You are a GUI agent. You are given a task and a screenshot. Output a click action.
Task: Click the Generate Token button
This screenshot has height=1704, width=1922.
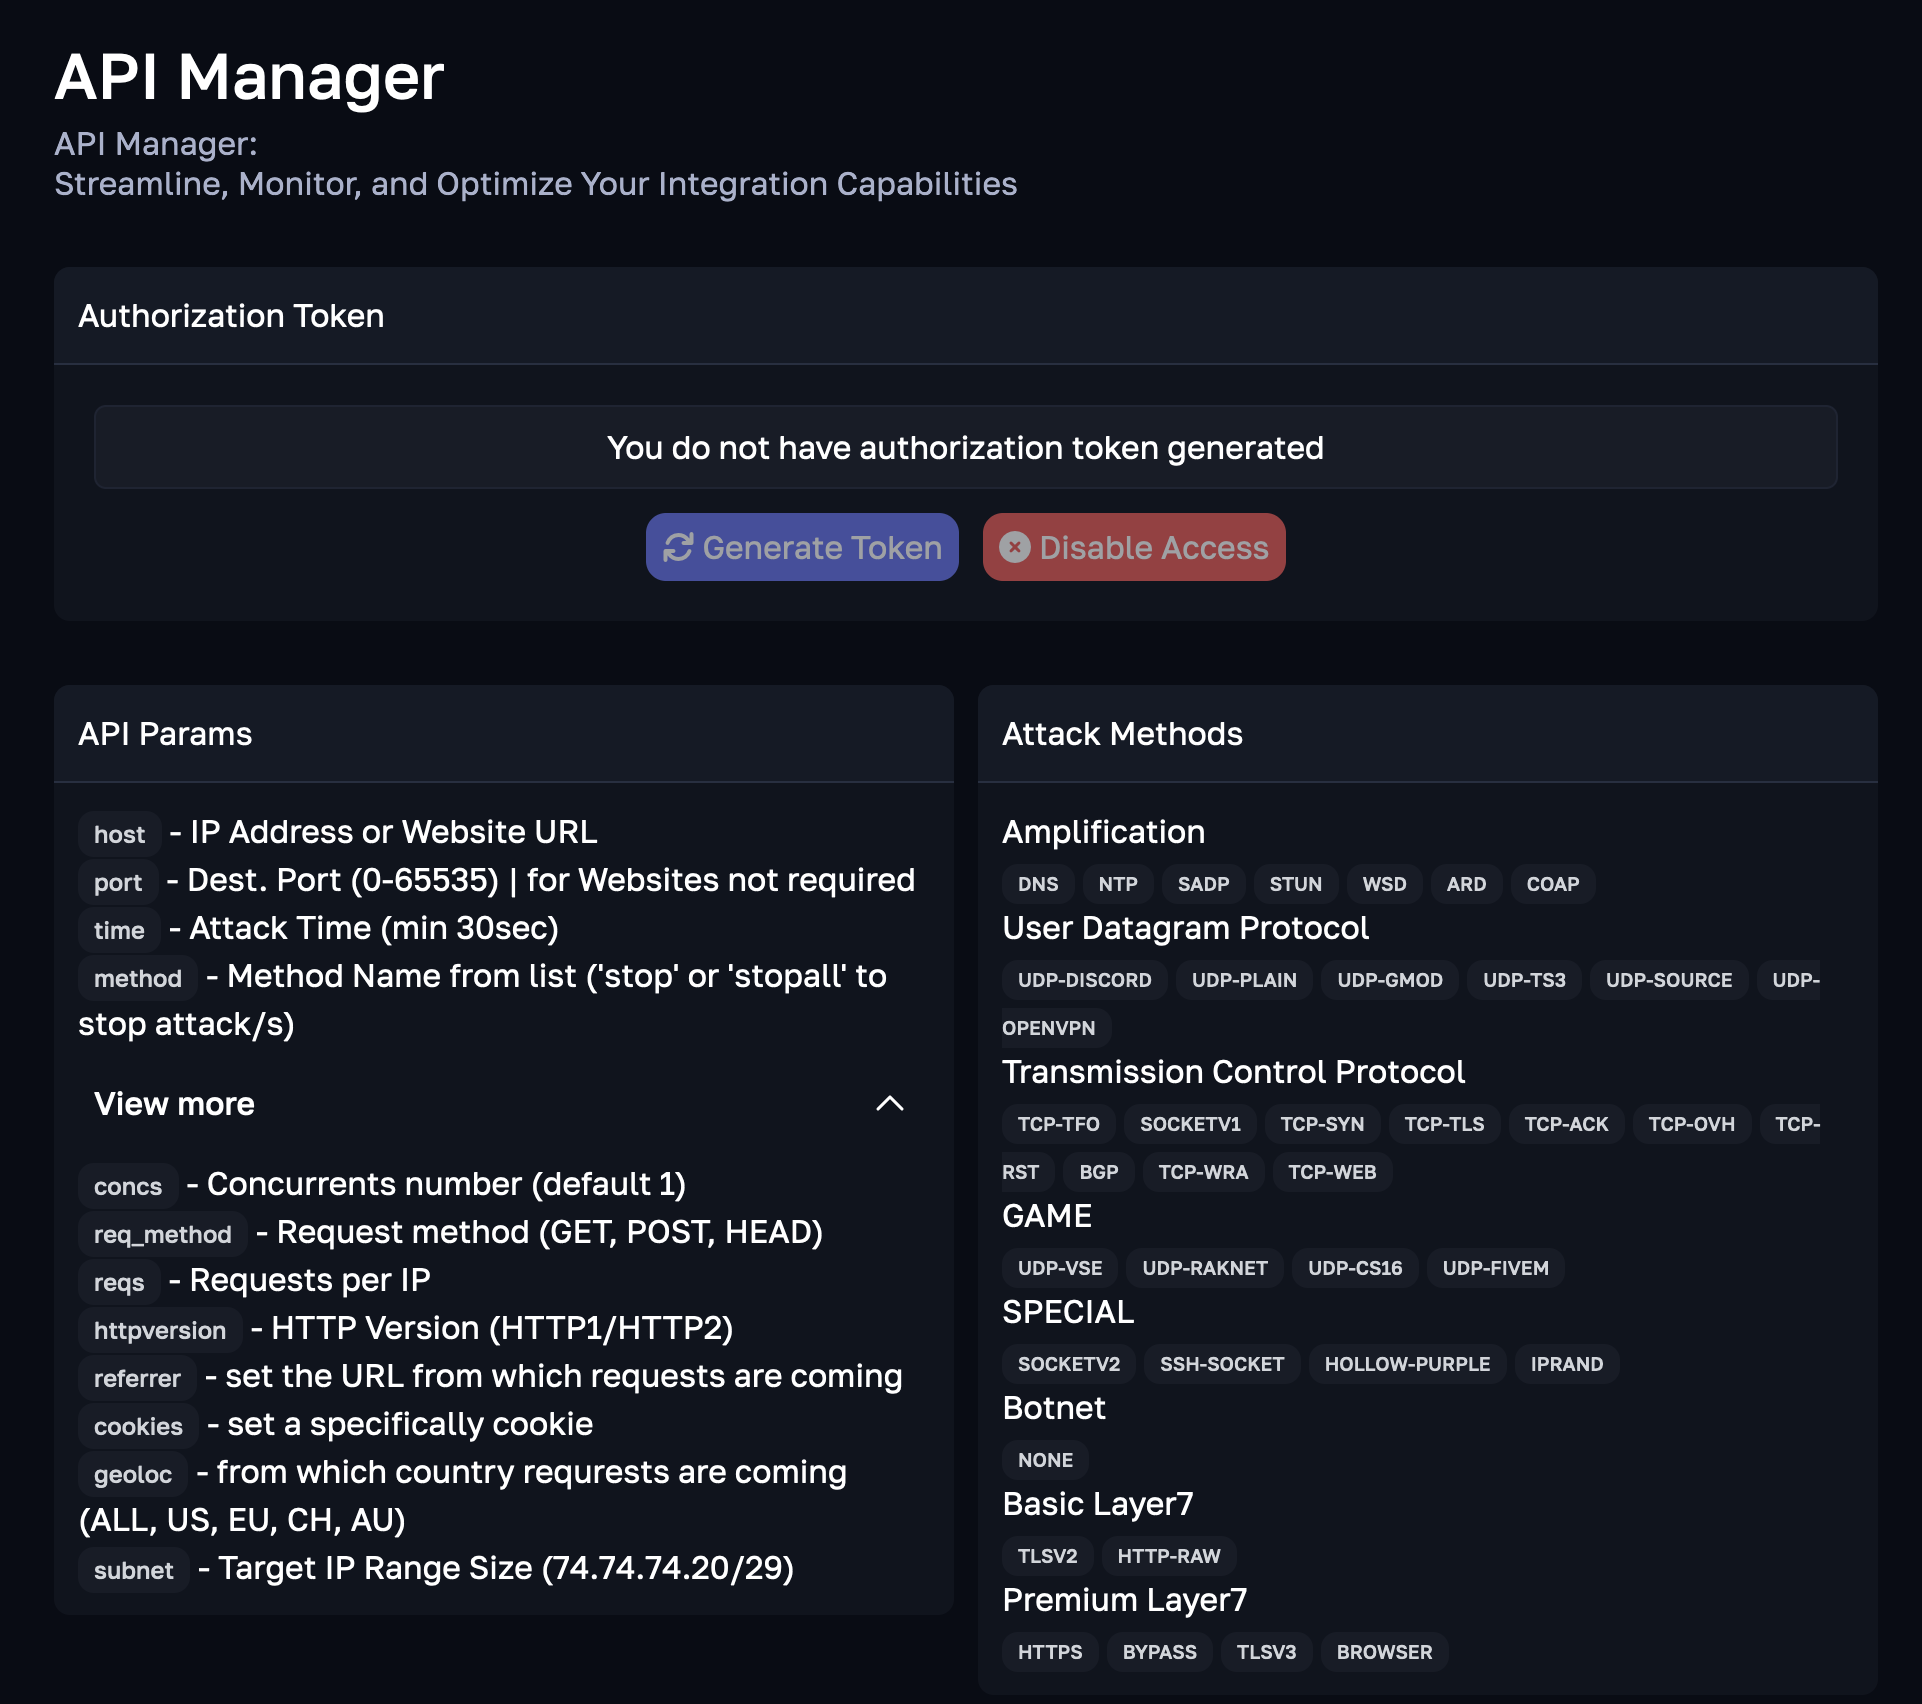coord(802,546)
